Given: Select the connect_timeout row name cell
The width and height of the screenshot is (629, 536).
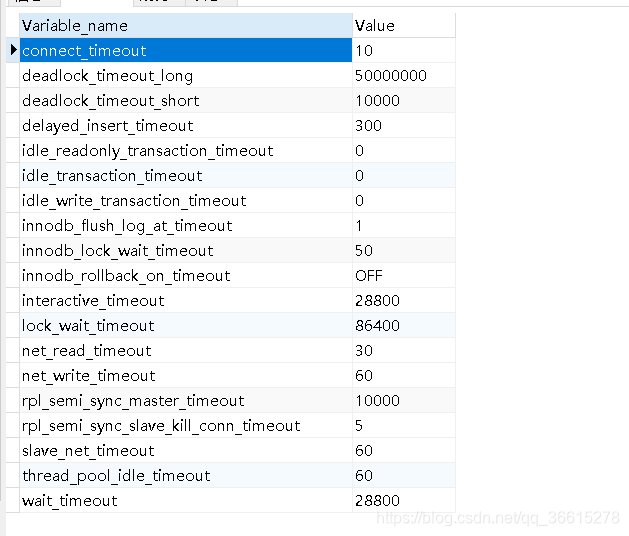Looking at the screenshot, I should pyautogui.click(x=186, y=51).
